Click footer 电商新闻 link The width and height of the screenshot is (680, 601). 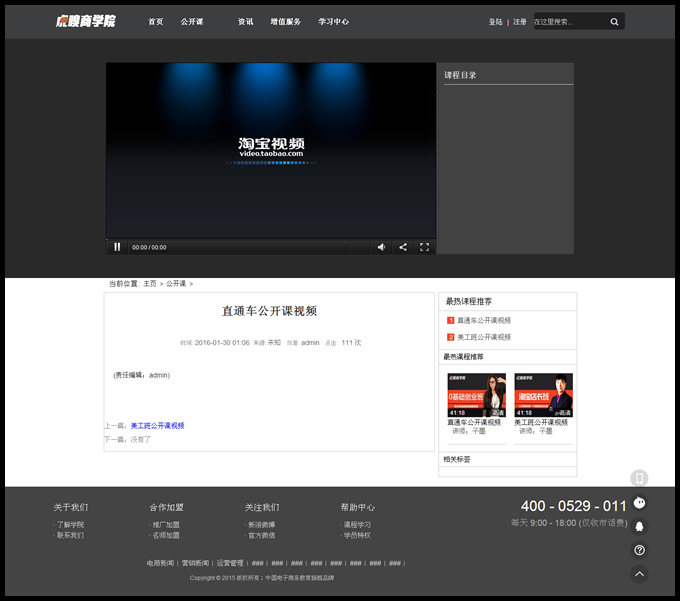coord(160,563)
